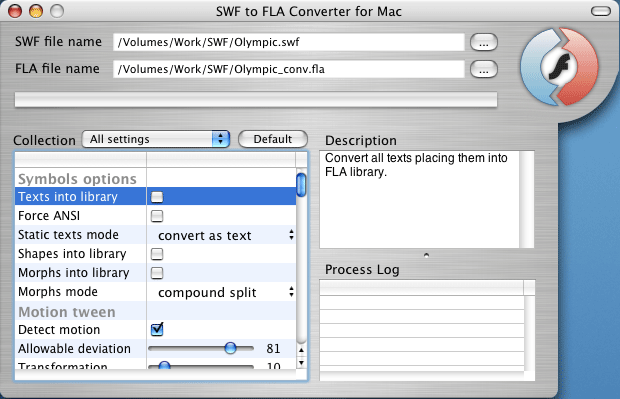Click the Allowable deviation slider knob

[230, 348]
